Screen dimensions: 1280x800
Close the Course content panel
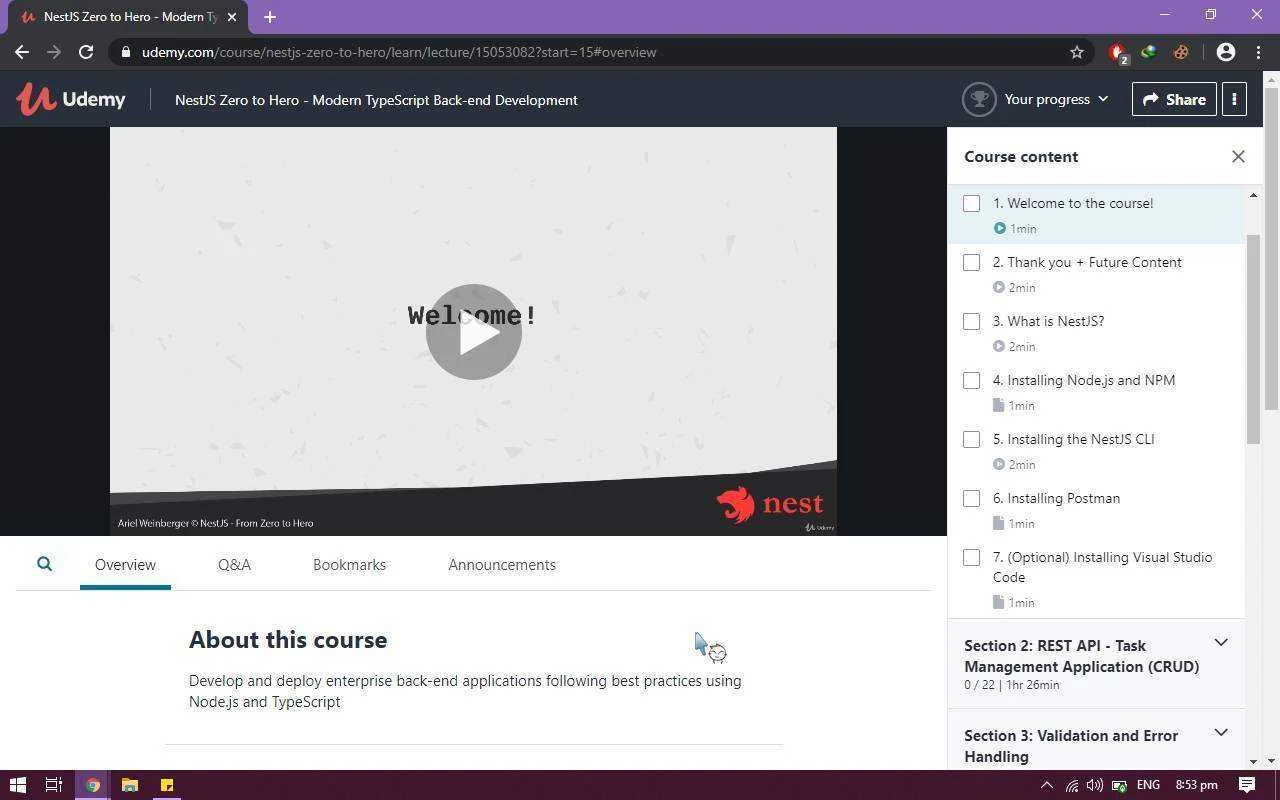pos(1238,156)
